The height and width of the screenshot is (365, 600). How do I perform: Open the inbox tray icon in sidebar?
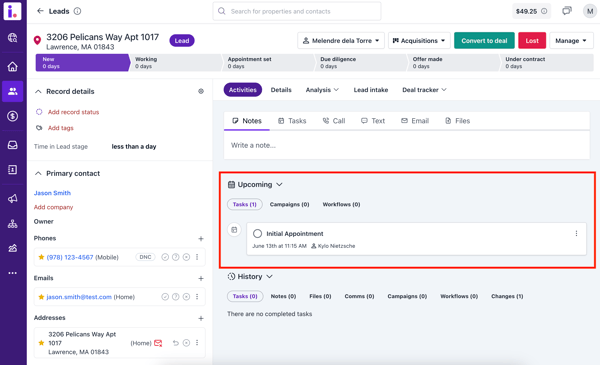point(12,145)
